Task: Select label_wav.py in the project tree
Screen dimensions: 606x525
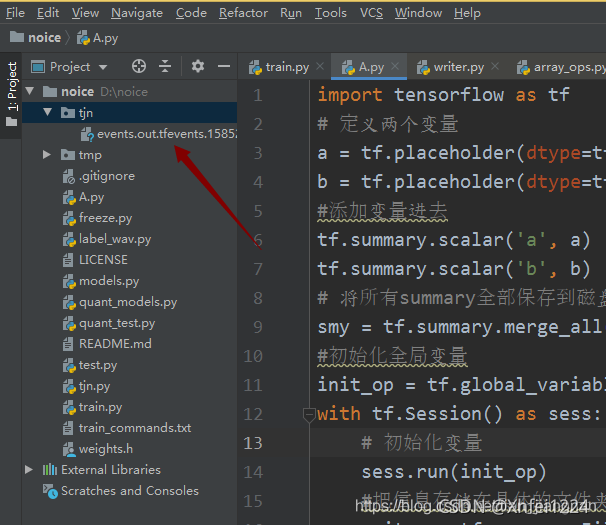Action: [107, 239]
